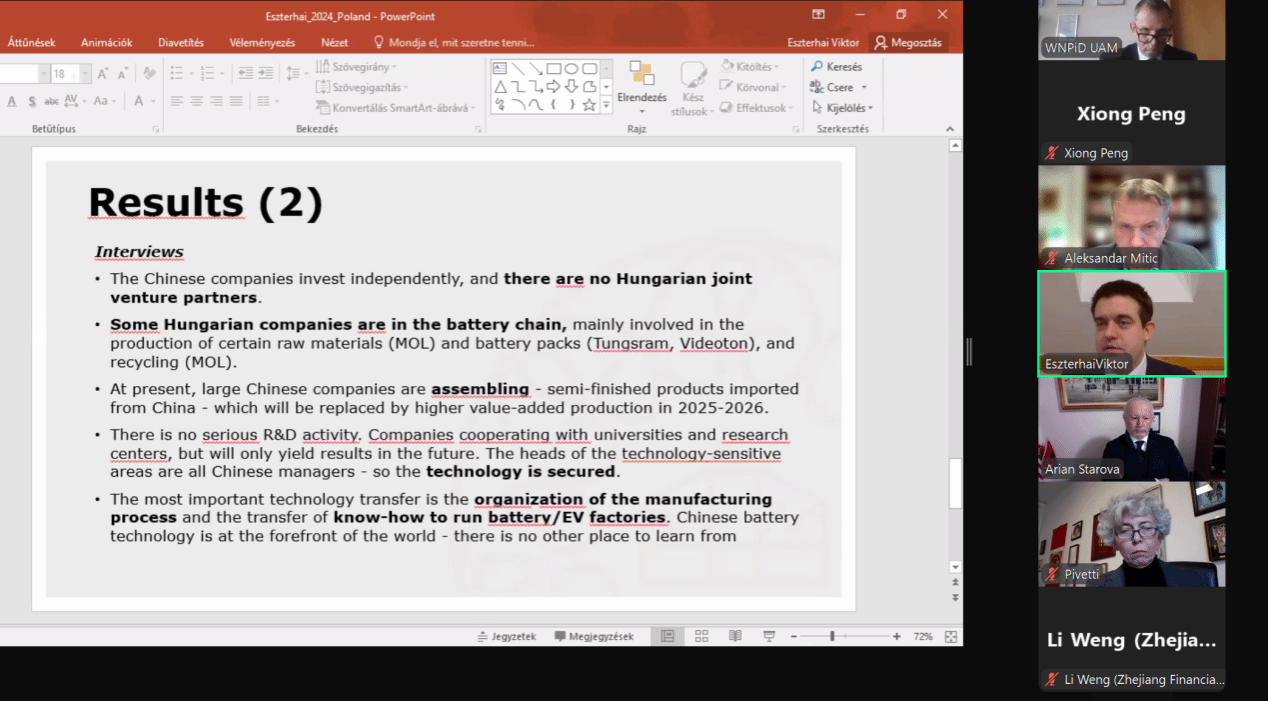The height and width of the screenshot is (701, 1268).
Task: Click the Clear Formatting eraser icon
Action: coord(150,74)
